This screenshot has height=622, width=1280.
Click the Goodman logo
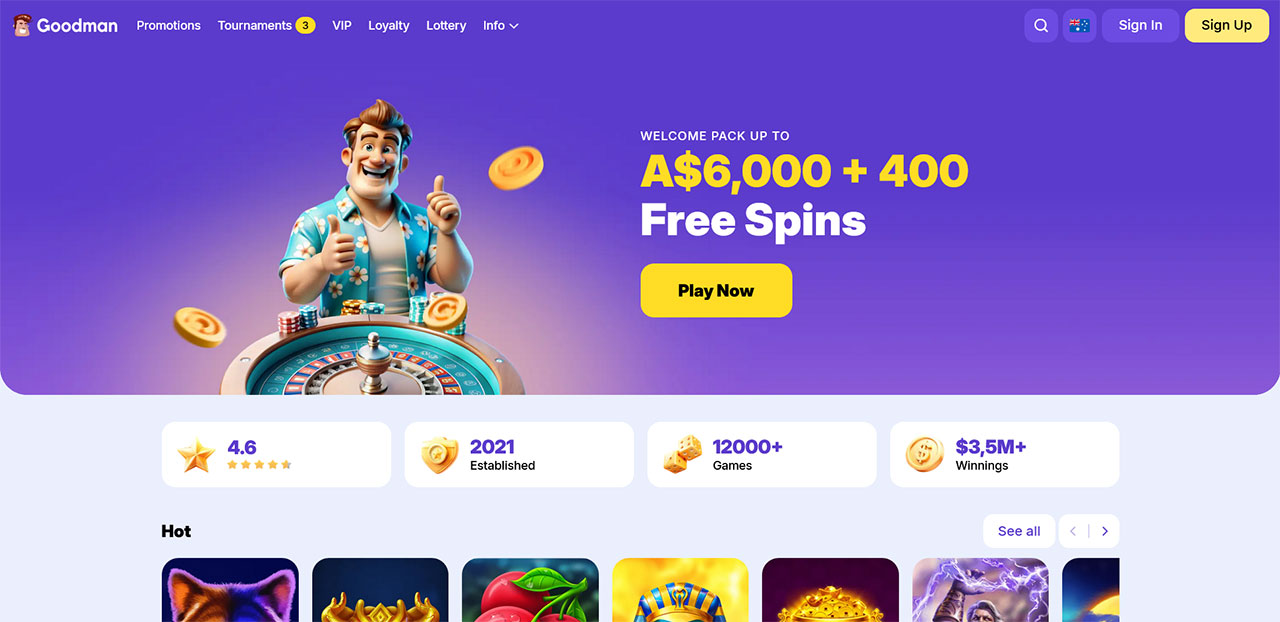point(65,26)
